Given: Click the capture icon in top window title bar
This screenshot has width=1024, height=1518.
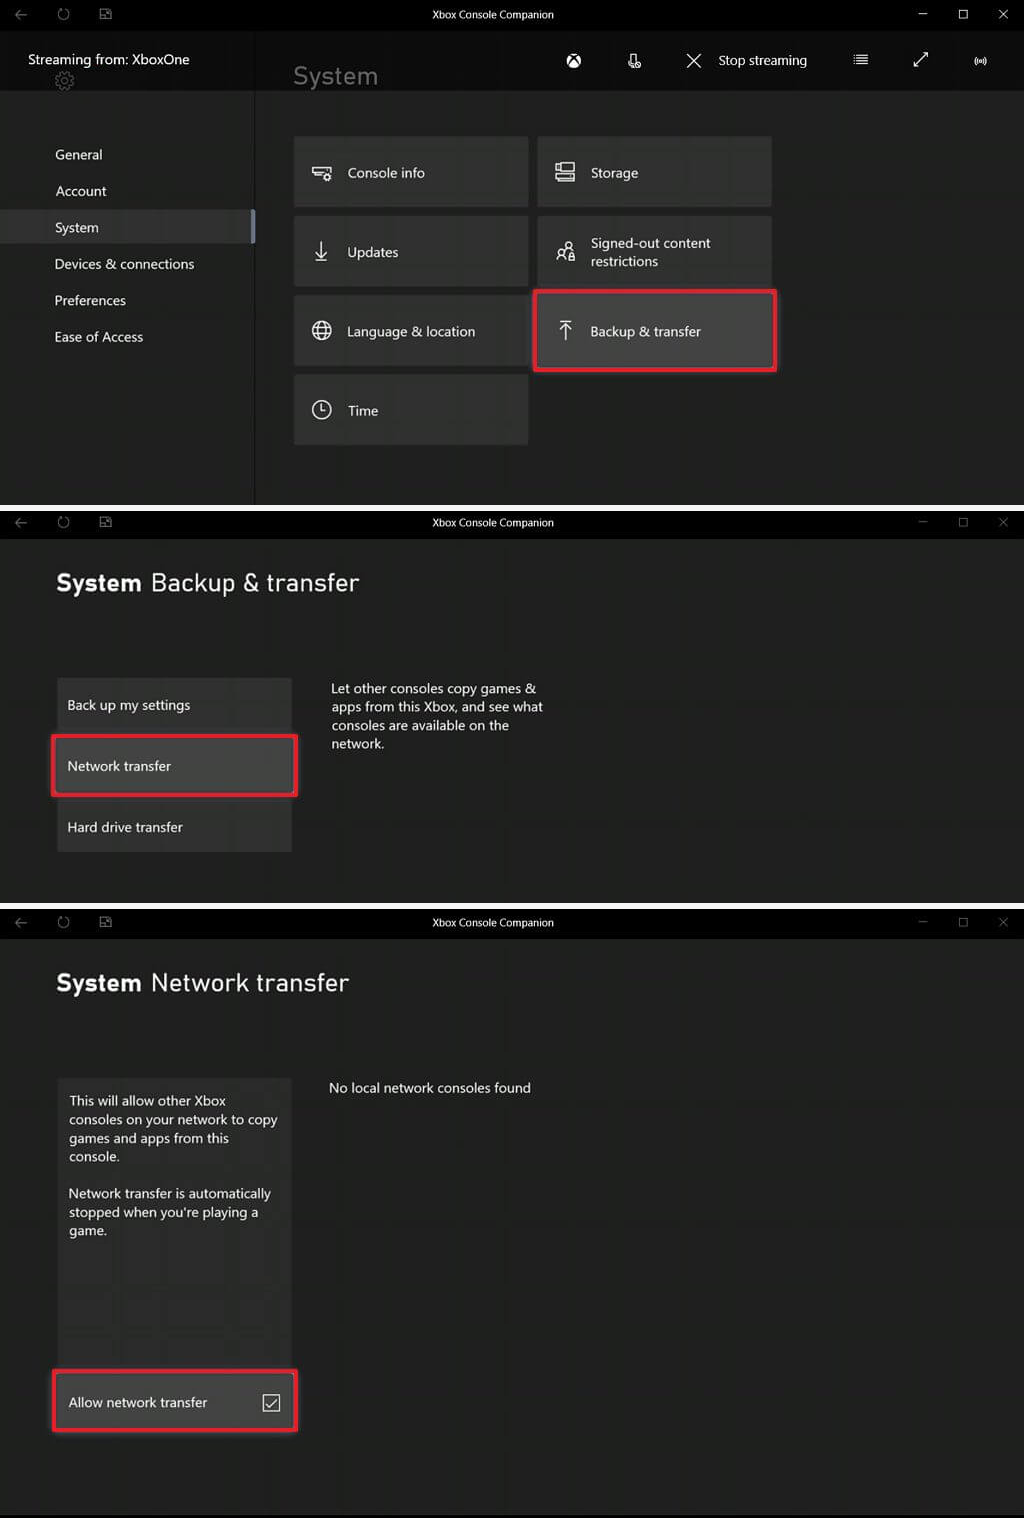Looking at the screenshot, I should [x=105, y=14].
